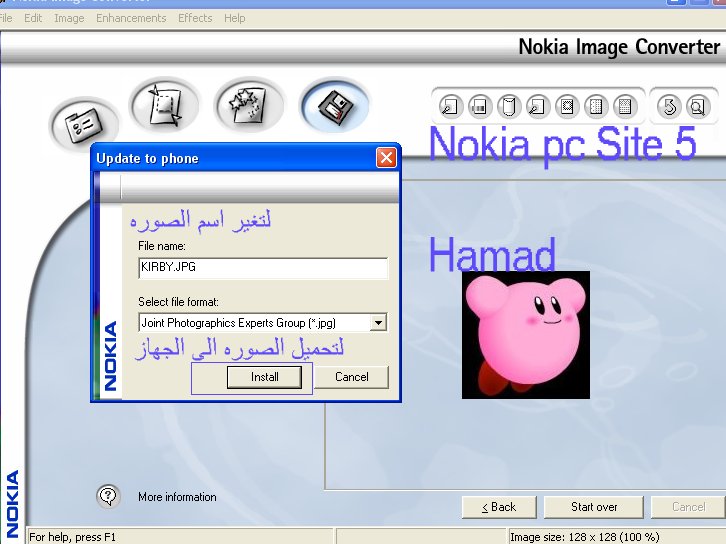Close the Update to phone dialog
The image size is (726, 544).
click(386, 158)
